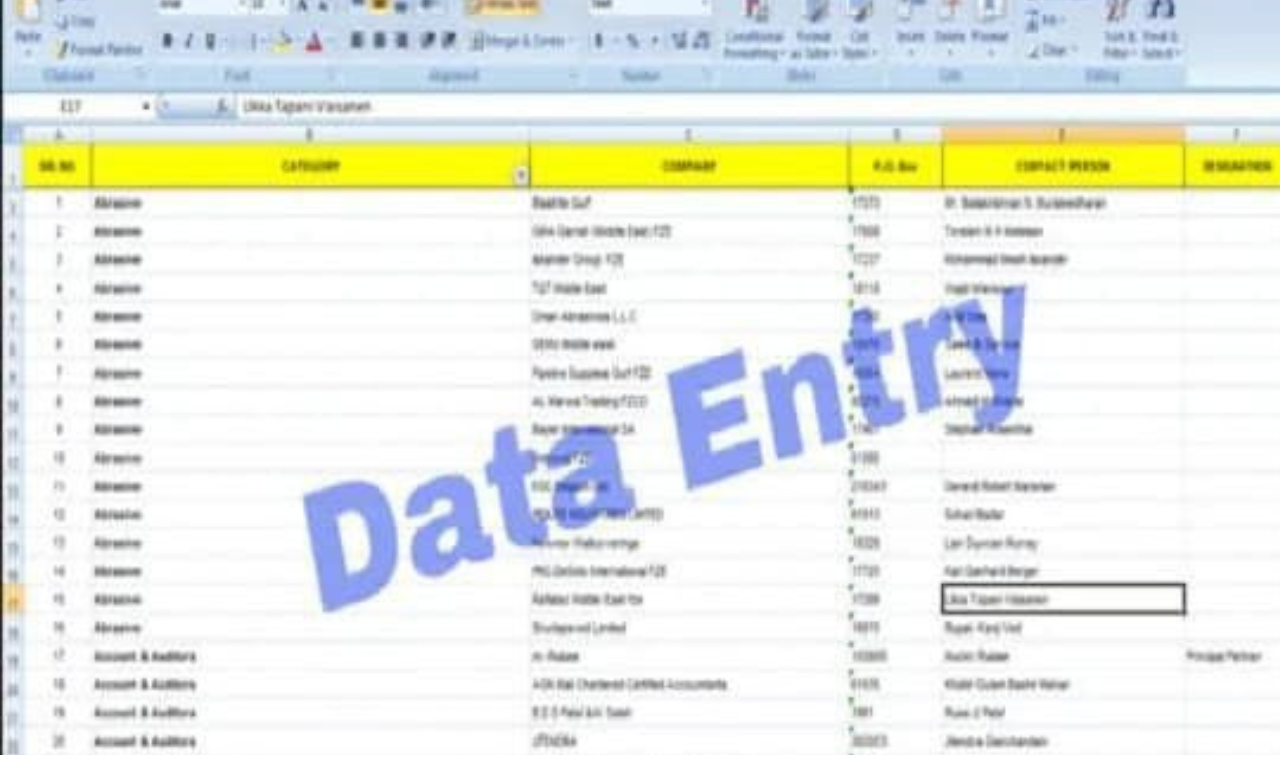
Task: Toggle bold formatting on selected cell
Action: coord(169,40)
